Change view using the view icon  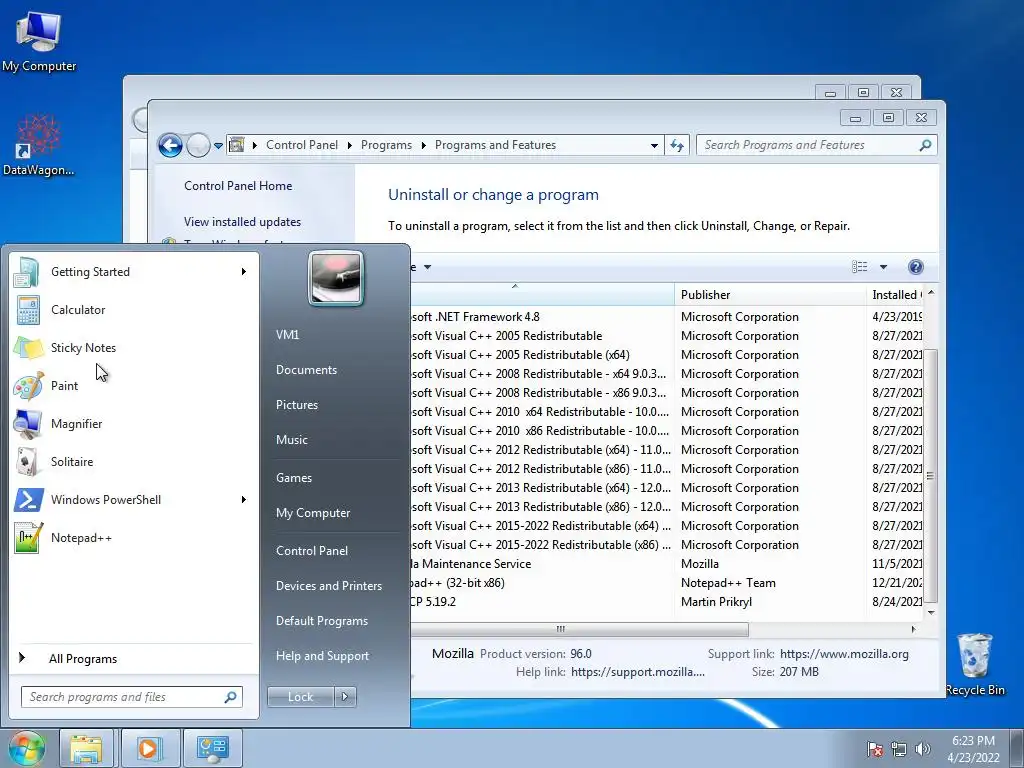tap(859, 266)
